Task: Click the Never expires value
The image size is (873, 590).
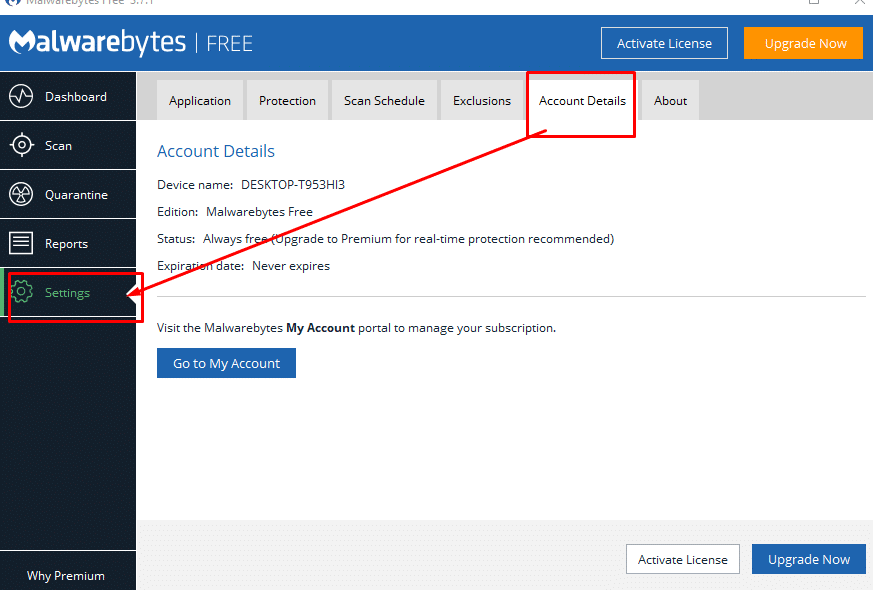Action: (291, 266)
